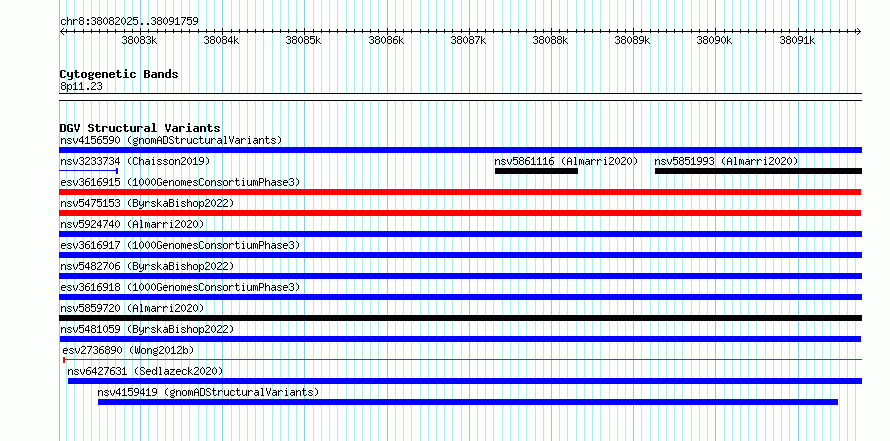Viewport: 890px width, 441px height.
Task: Open nsv5851993 (Almarri2020) label
Action: click(x=726, y=161)
